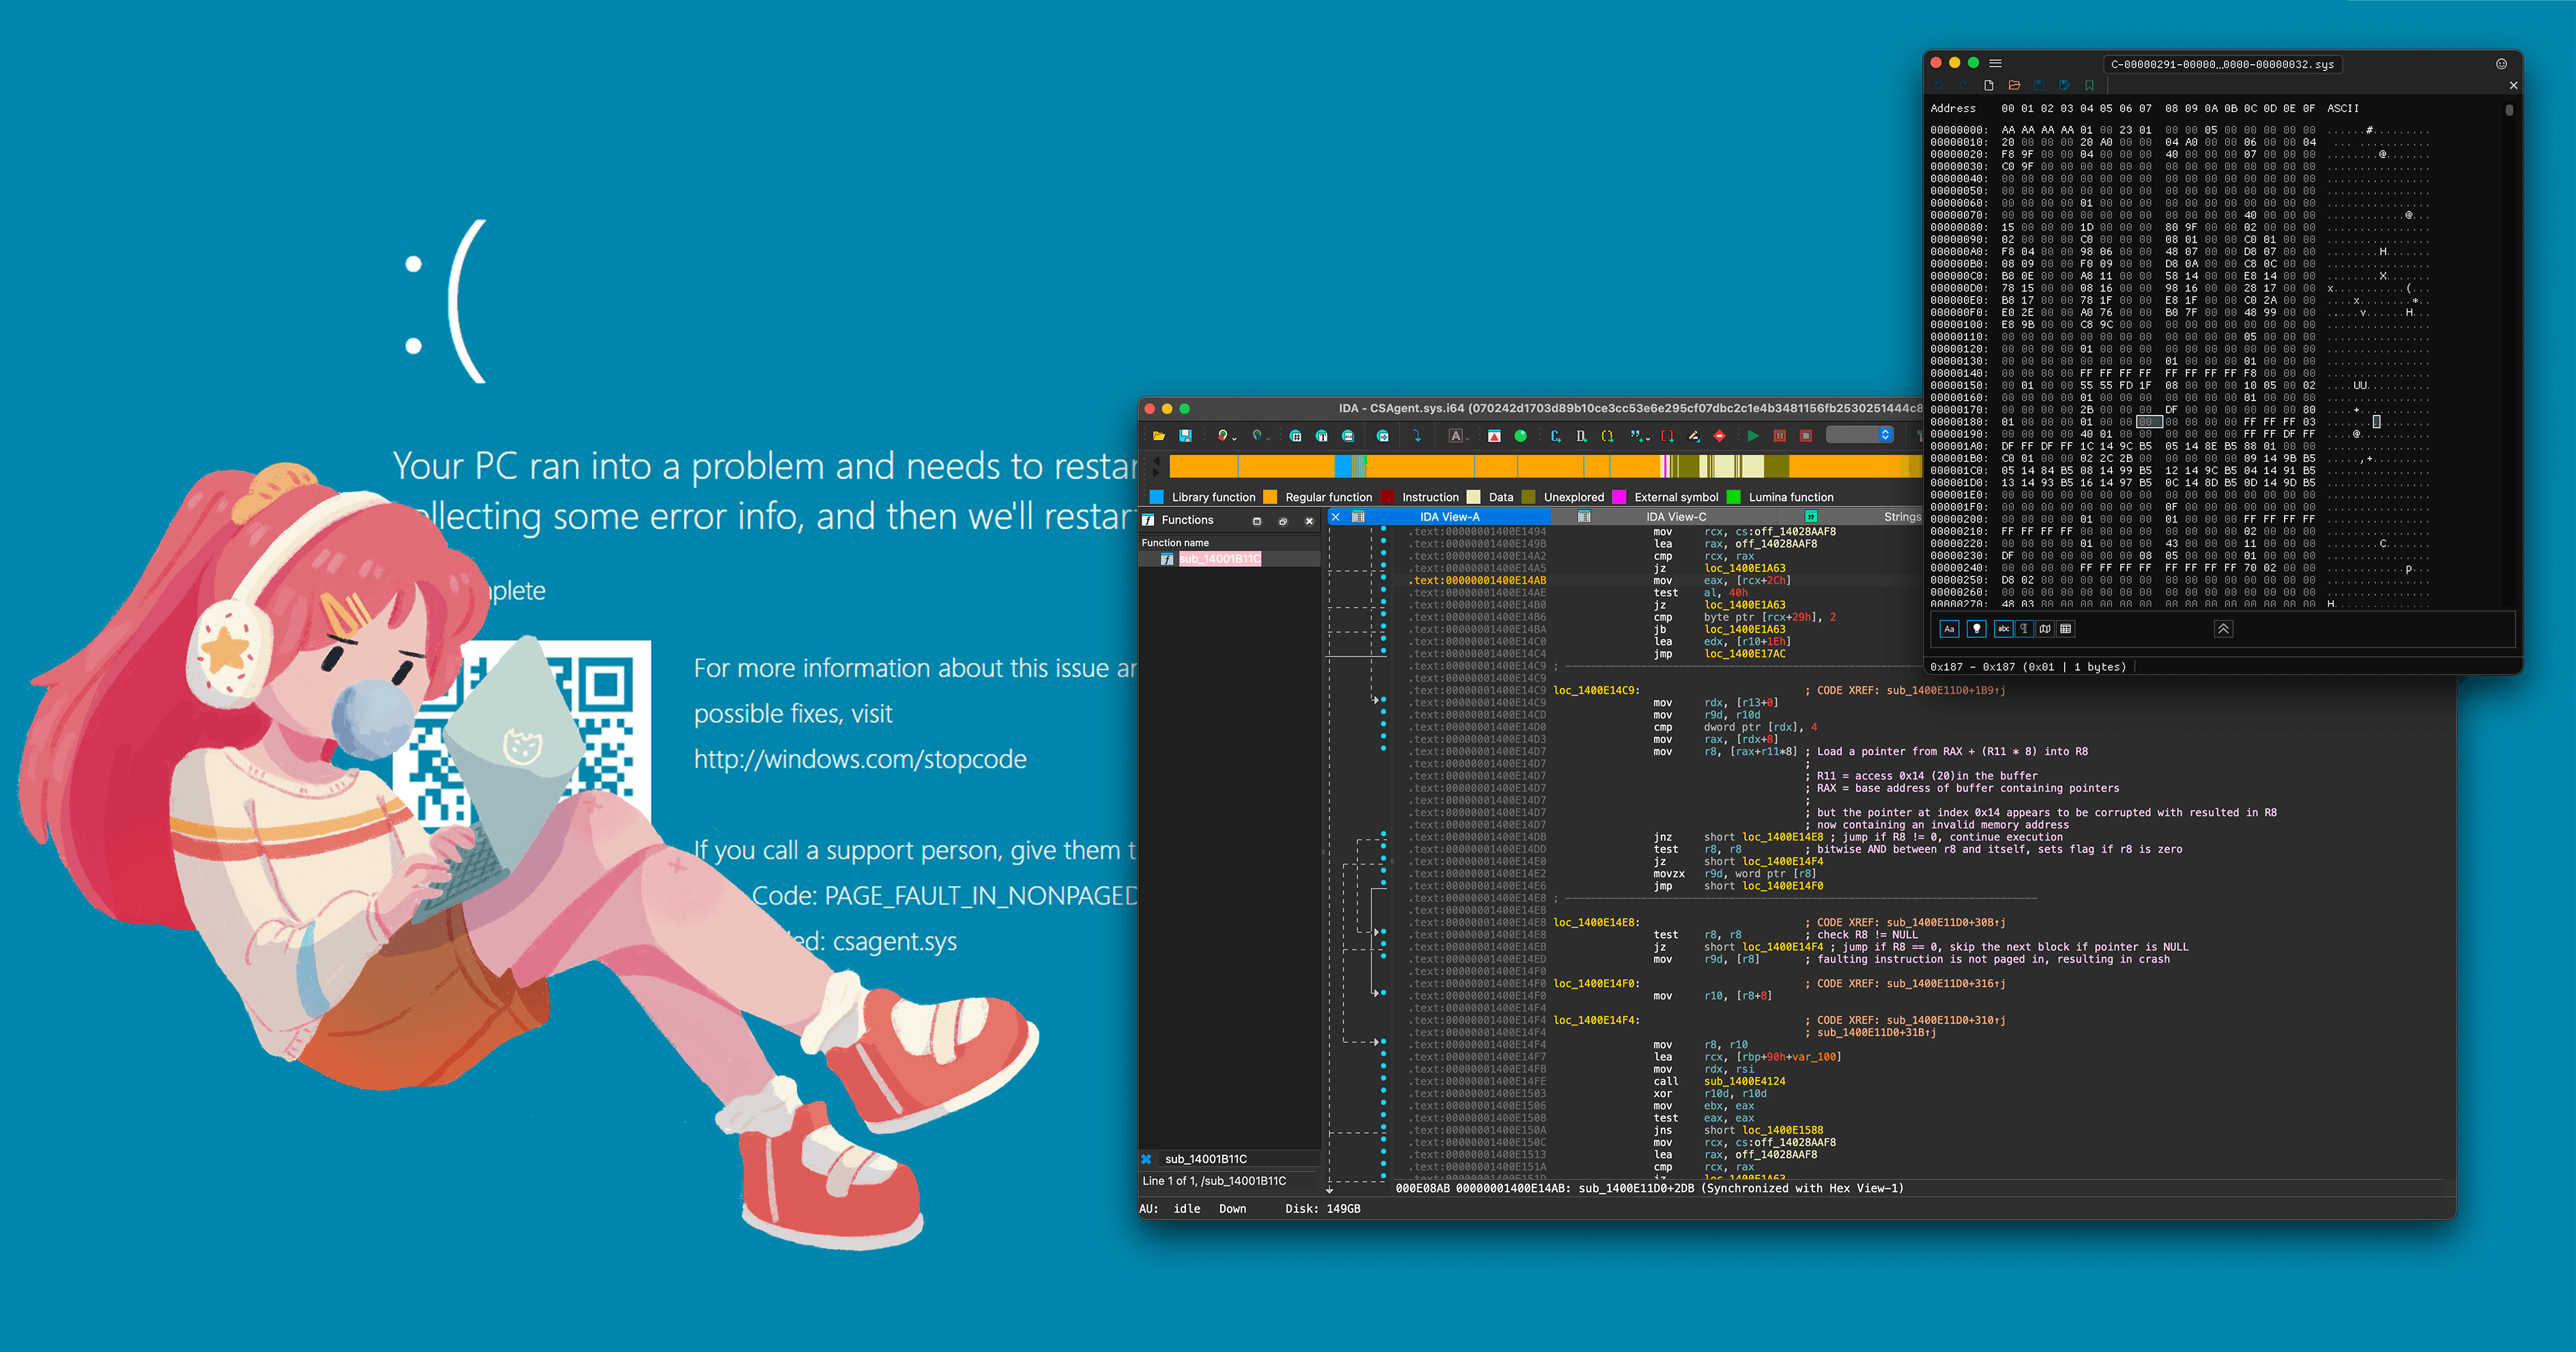Click the green circle toolbar icon in IDA
The image size is (2576, 1352).
pyautogui.click(x=1520, y=436)
